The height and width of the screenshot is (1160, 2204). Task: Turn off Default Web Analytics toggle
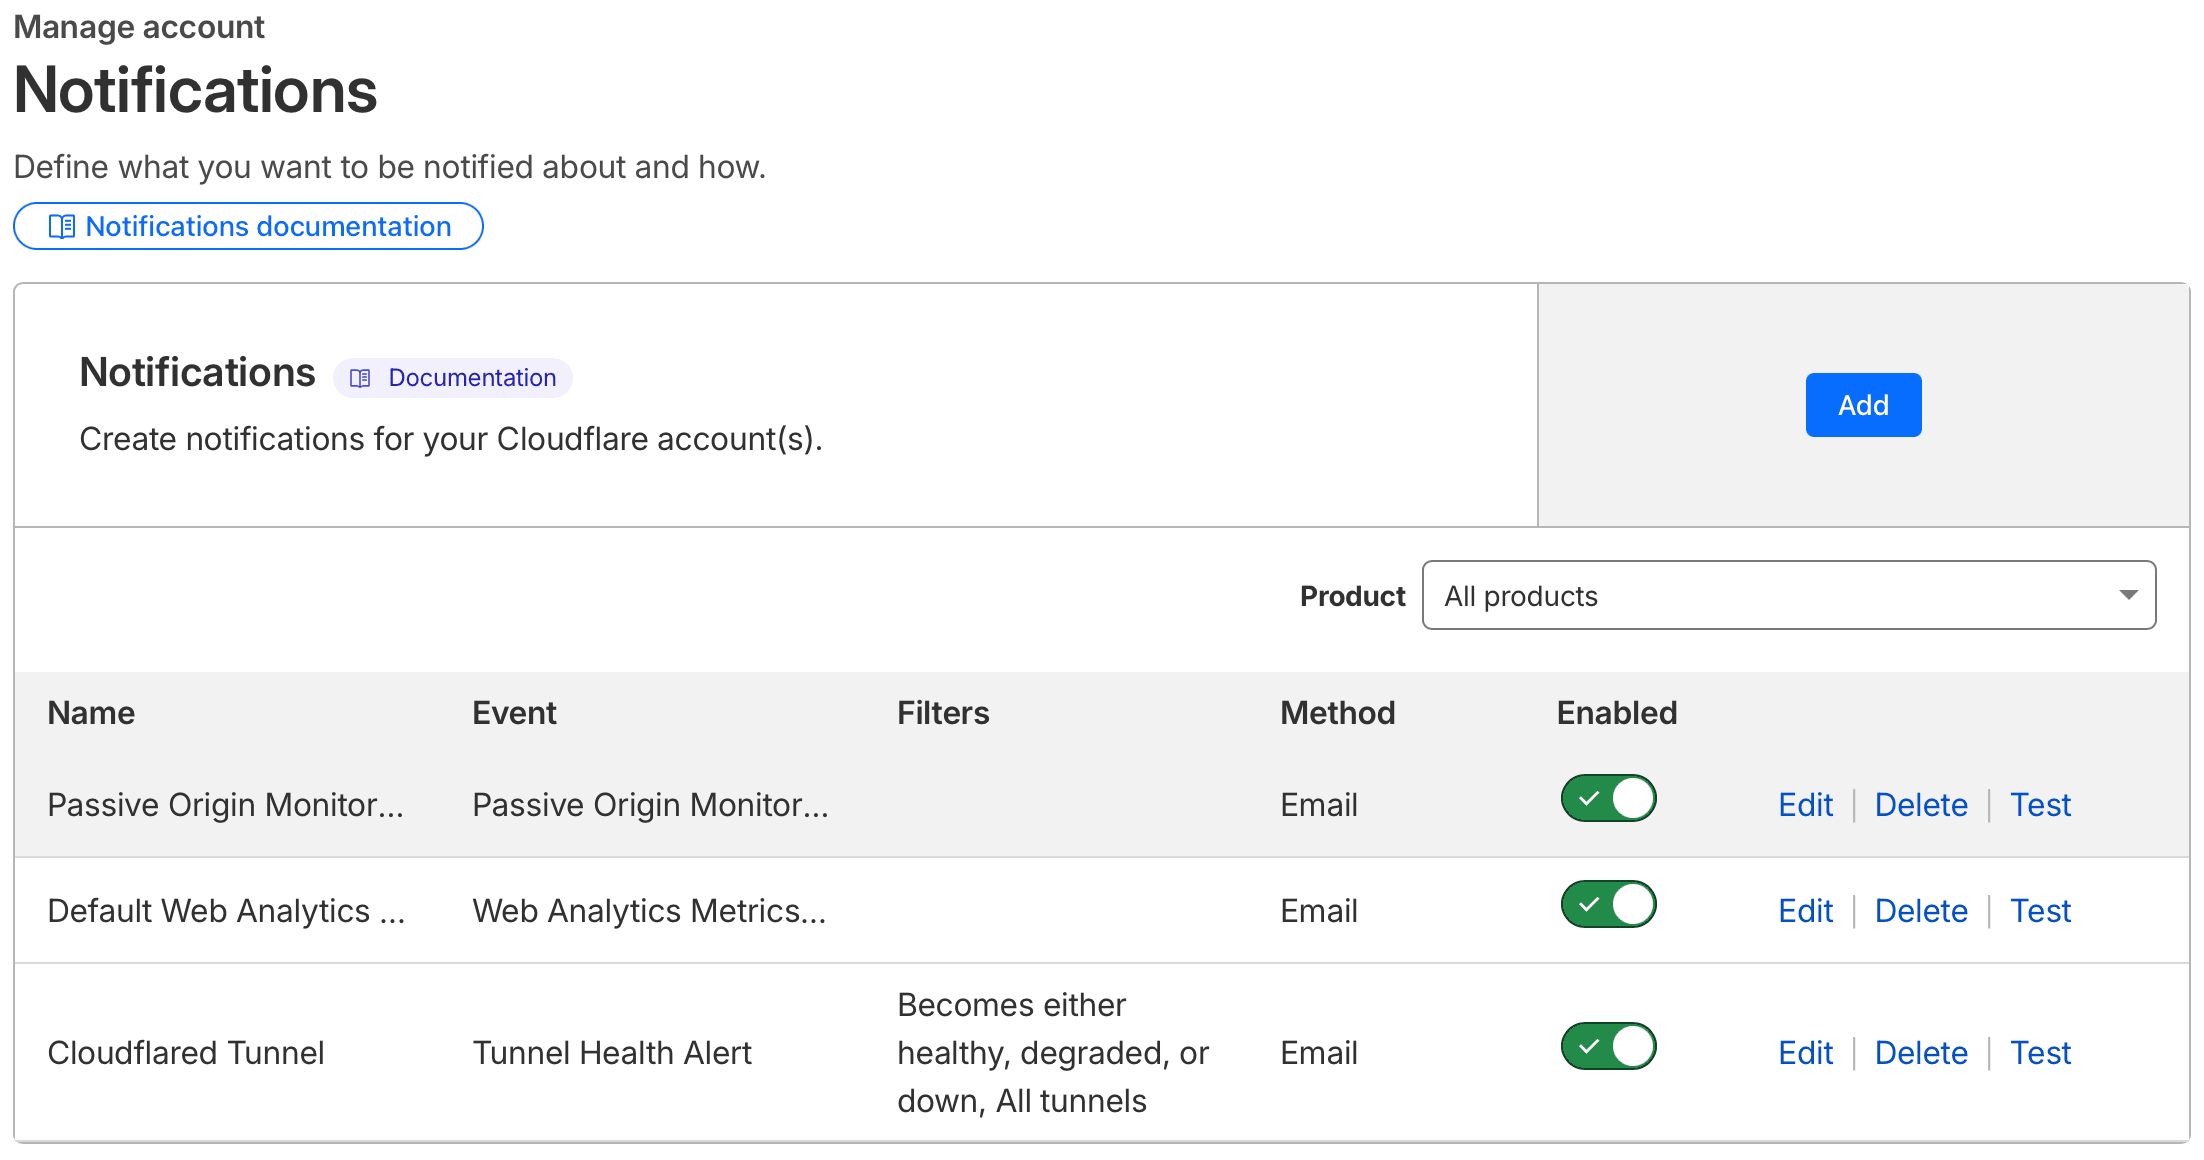pos(1608,905)
